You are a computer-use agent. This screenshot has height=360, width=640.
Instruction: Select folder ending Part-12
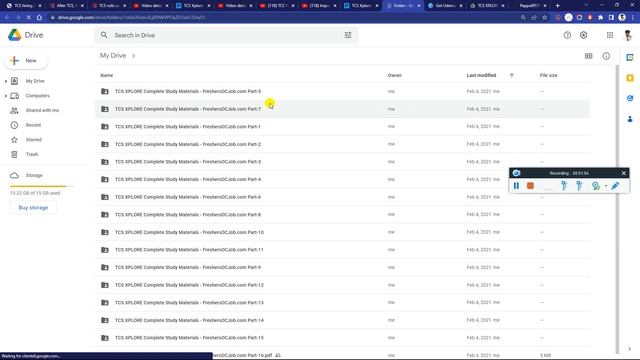(x=342, y=285)
